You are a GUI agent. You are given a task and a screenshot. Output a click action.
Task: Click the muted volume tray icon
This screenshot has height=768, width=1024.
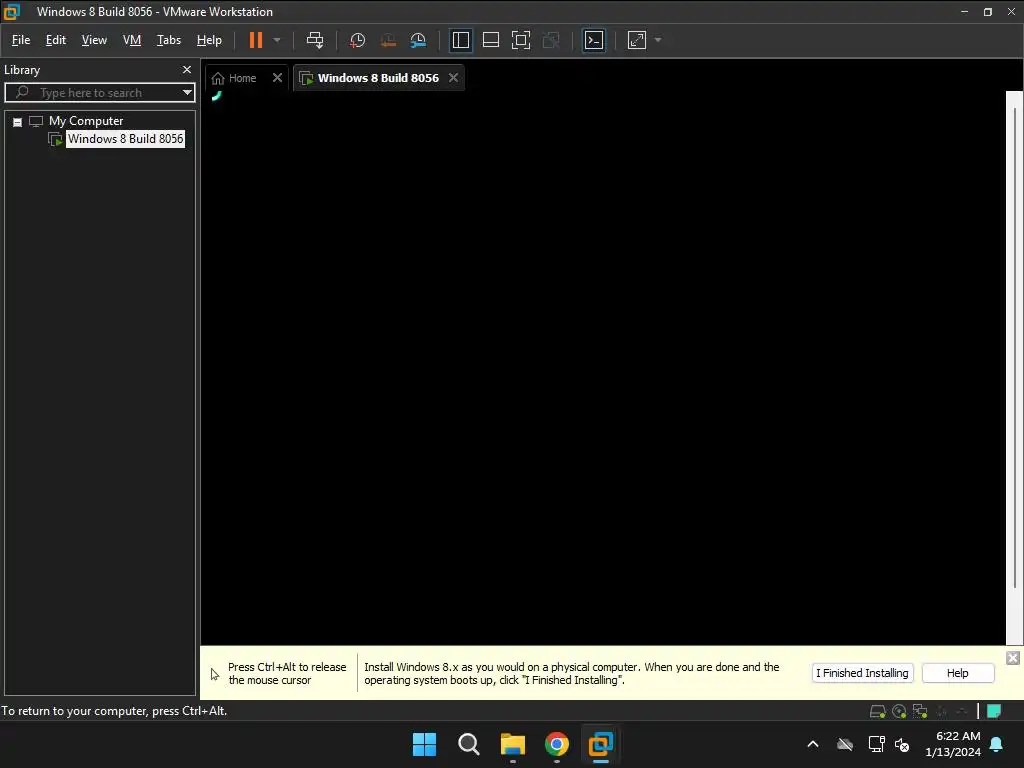coord(903,744)
